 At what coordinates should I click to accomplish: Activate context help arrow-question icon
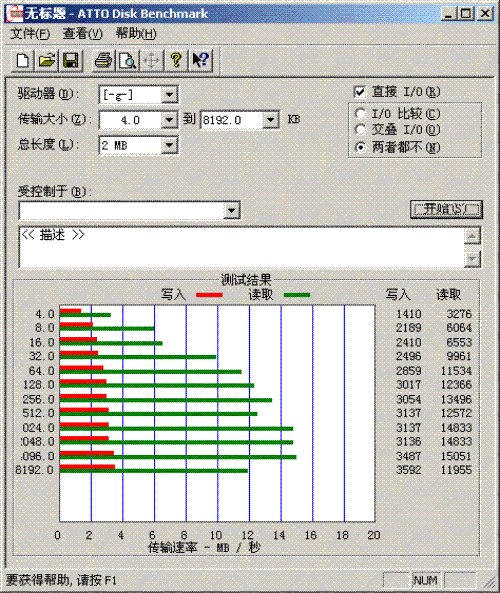[x=200, y=61]
